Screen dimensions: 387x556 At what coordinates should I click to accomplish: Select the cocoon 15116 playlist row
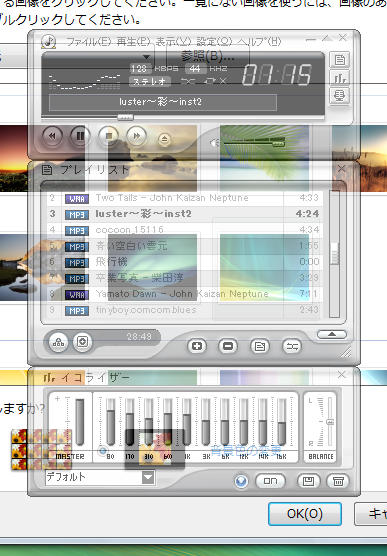pos(184,230)
